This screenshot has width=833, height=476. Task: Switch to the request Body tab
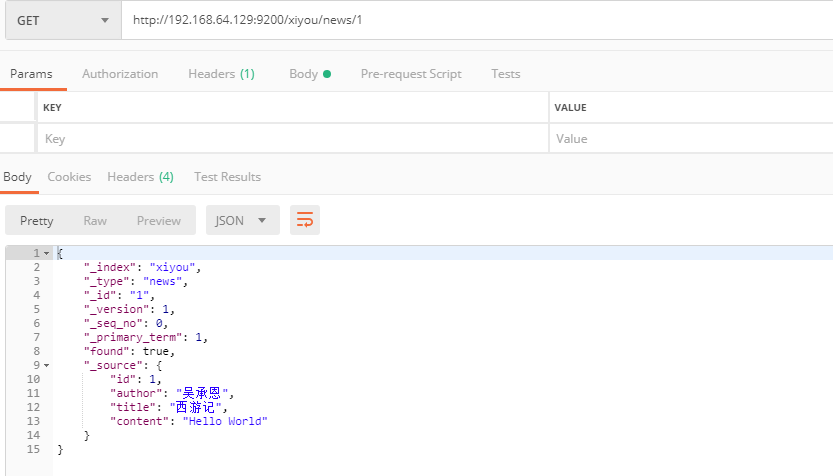(310, 74)
